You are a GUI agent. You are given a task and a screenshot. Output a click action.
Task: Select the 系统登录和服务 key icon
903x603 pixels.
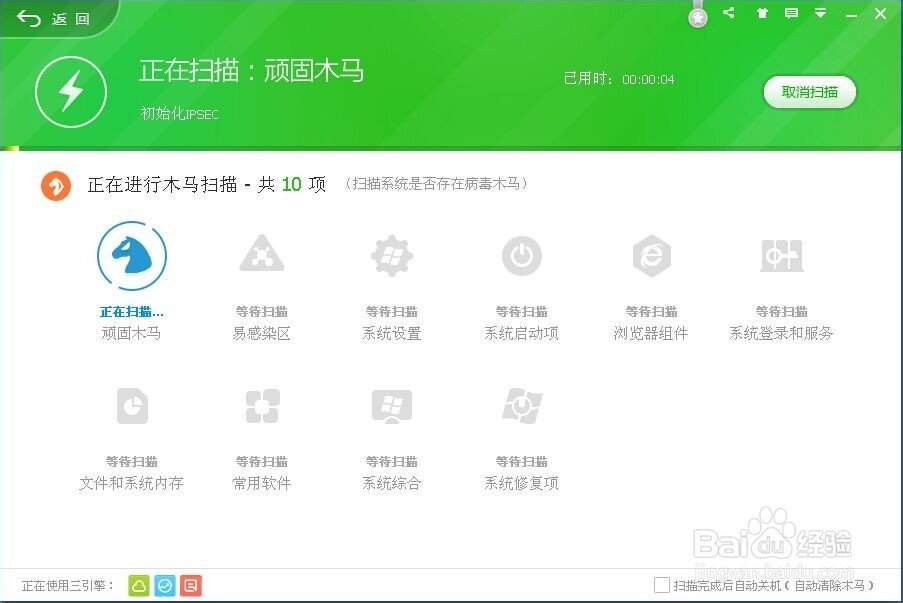(x=781, y=255)
